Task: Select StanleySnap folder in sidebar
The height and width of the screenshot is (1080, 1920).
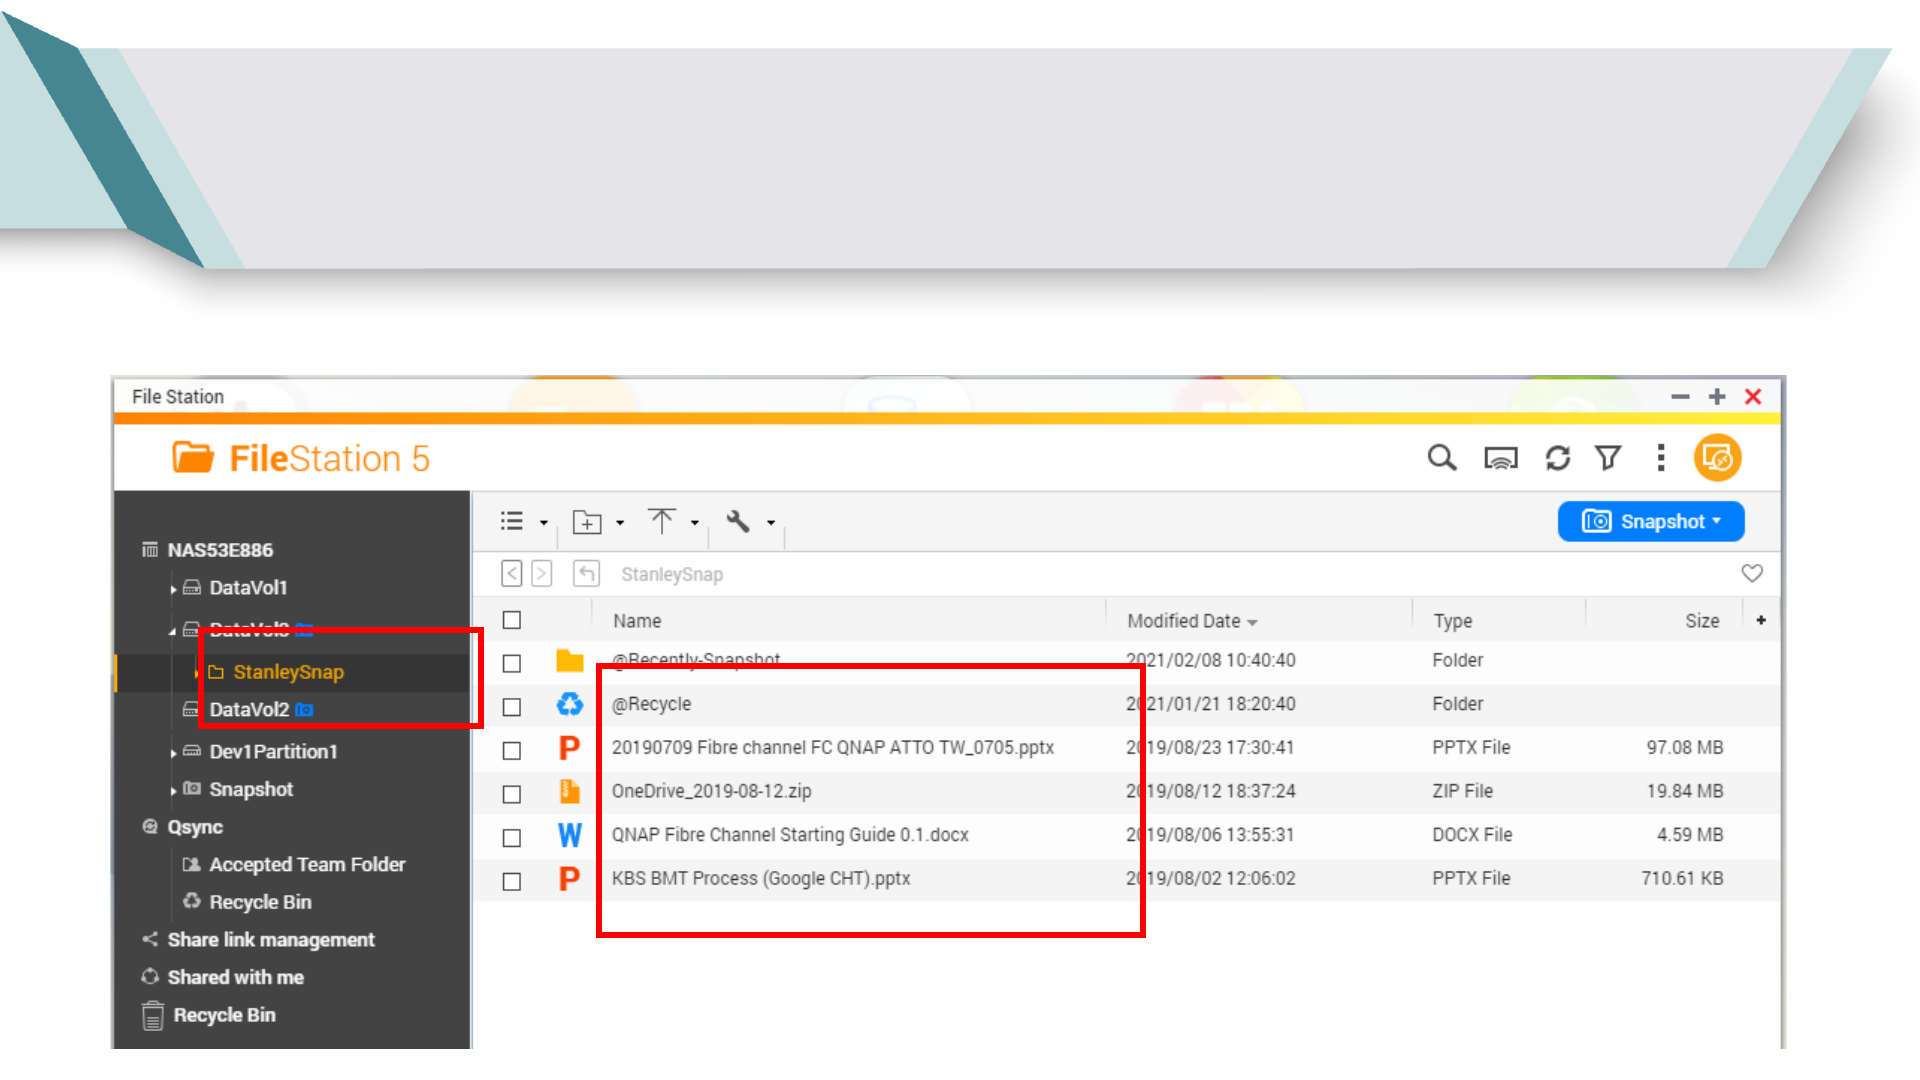Action: (288, 672)
